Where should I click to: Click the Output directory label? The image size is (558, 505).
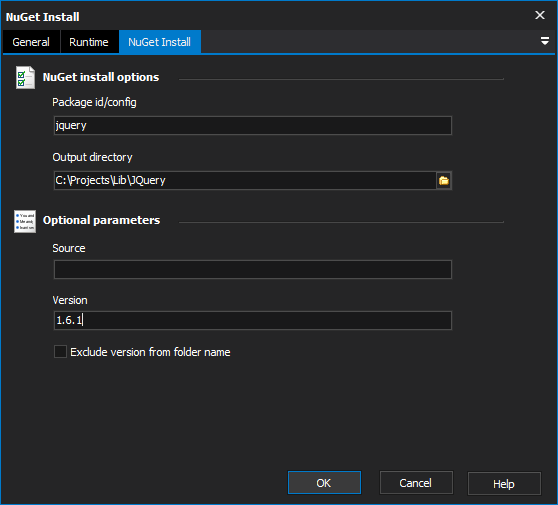tap(92, 157)
